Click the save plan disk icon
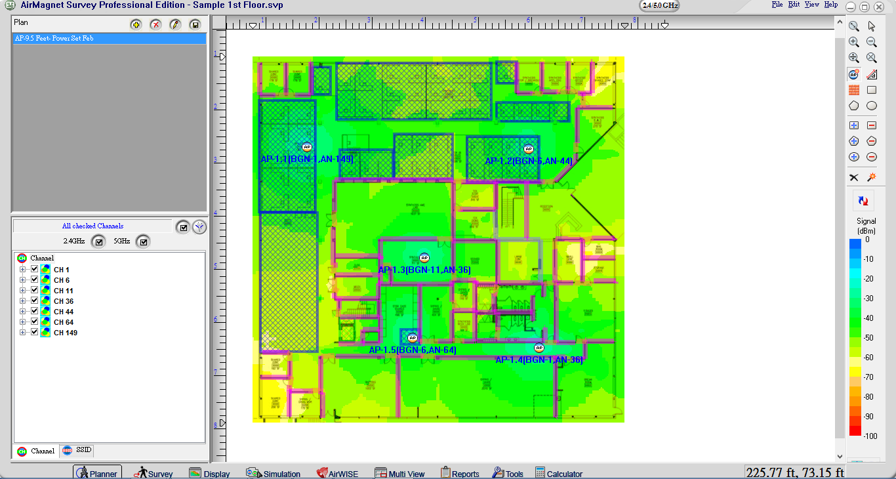The width and height of the screenshot is (896, 479). click(195, 24)
